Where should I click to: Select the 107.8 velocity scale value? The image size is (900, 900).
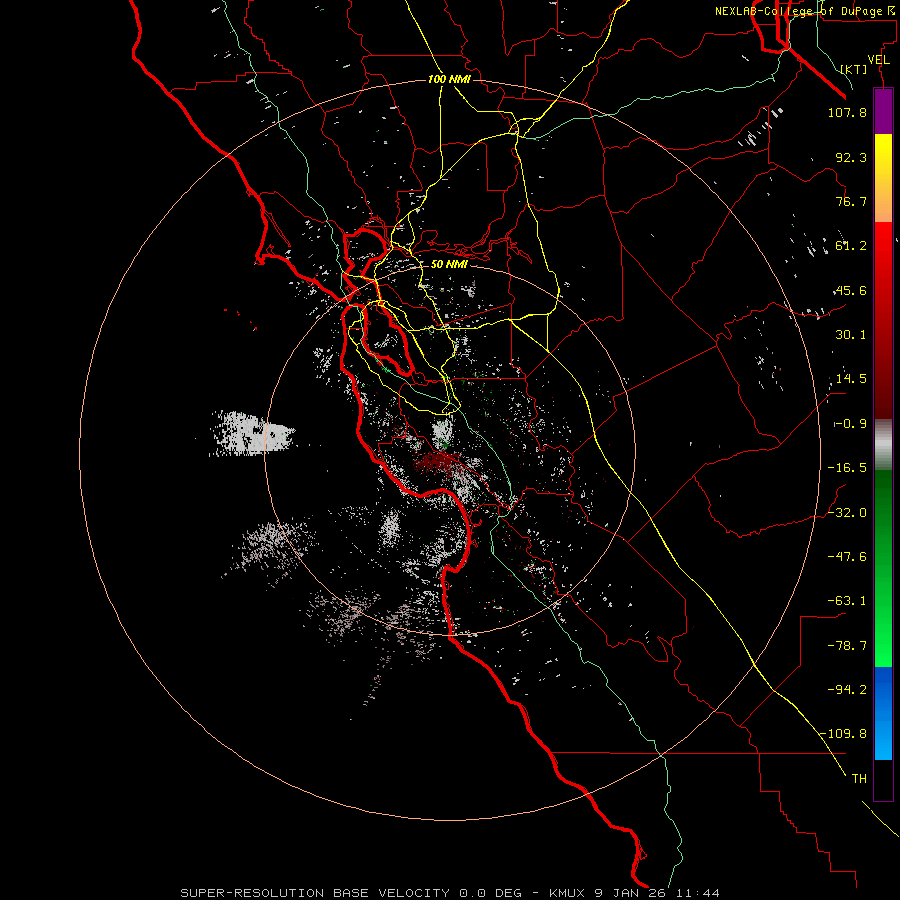(x=847, y=112)
